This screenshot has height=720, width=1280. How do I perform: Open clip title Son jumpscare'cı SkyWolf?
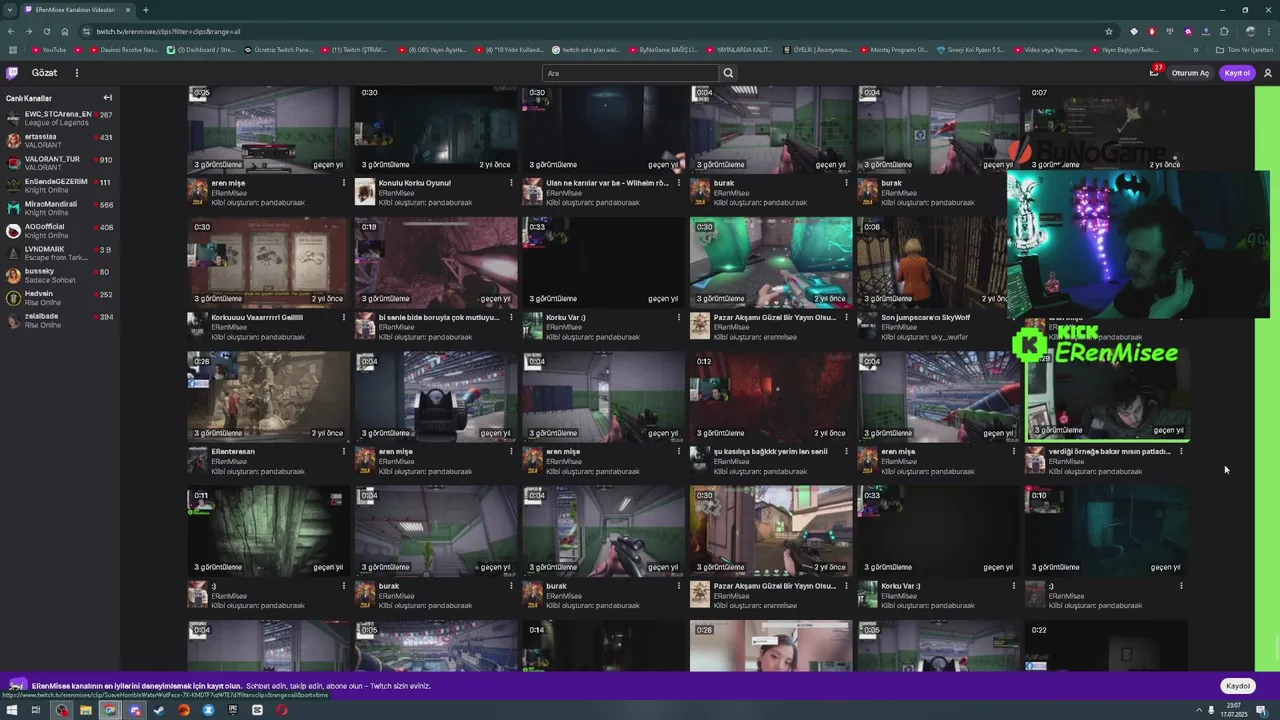(925, 318)
